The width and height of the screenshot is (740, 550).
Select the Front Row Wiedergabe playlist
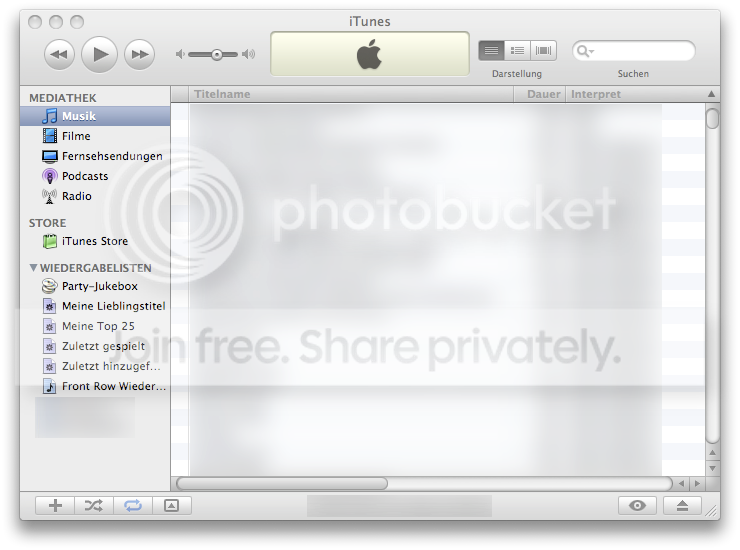(95, 386)
